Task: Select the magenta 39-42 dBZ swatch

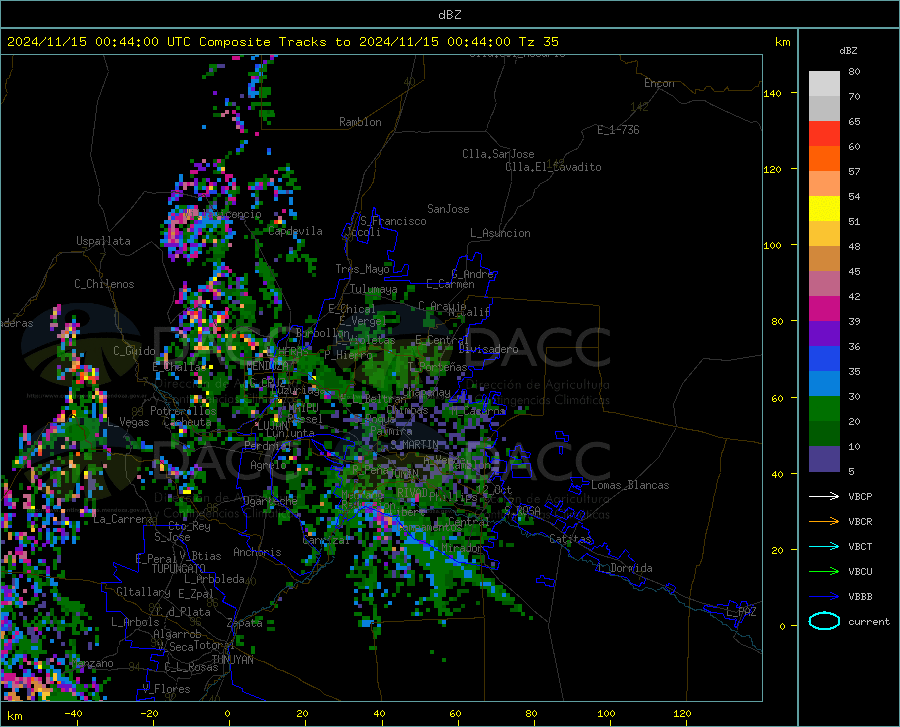Action: pos(824,309)
